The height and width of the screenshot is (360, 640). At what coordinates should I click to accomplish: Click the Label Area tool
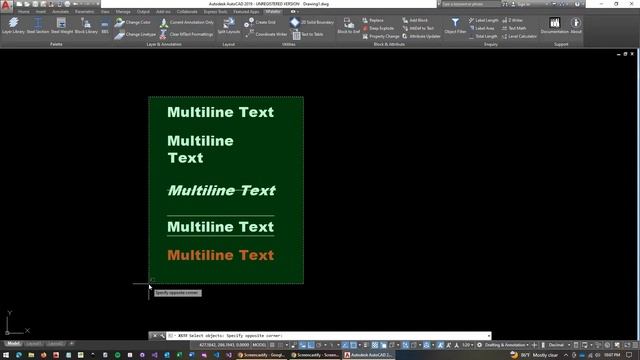[x=482, y=28]
